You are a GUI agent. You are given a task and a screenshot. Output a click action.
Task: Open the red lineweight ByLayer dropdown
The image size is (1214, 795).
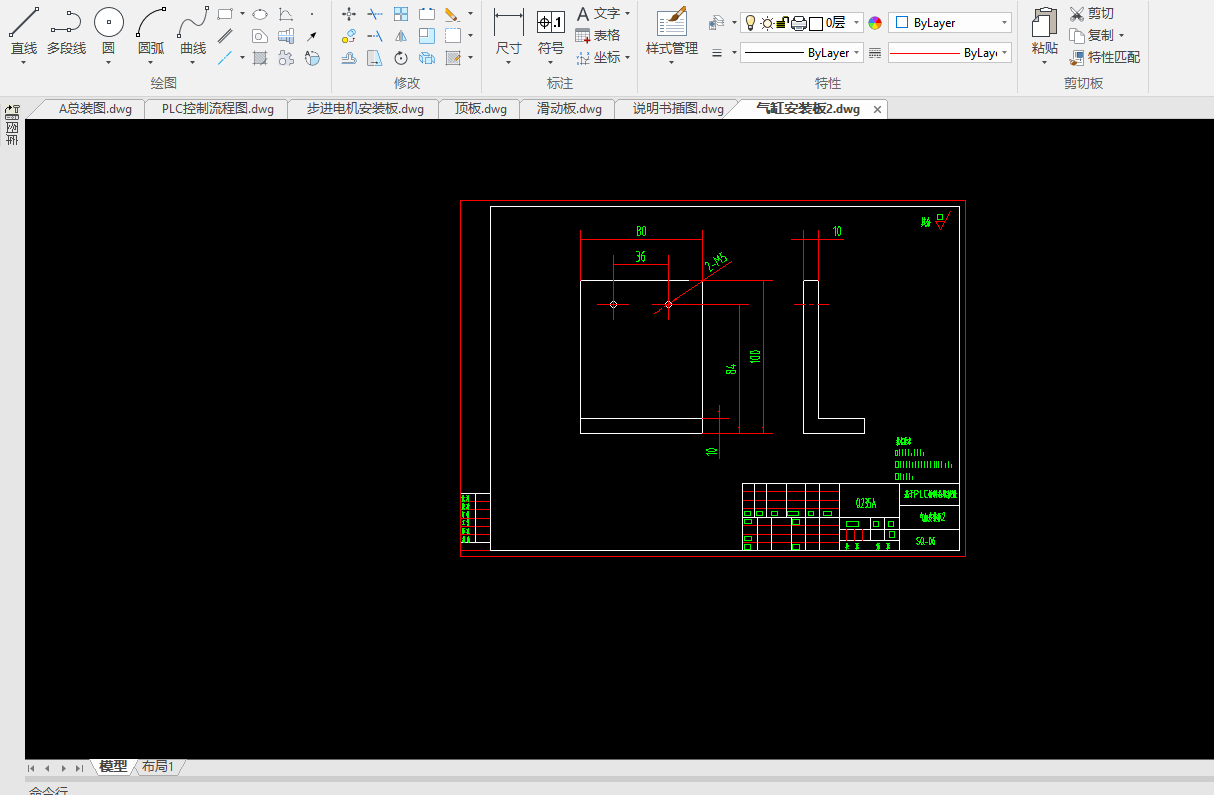(x=950, y=53)
